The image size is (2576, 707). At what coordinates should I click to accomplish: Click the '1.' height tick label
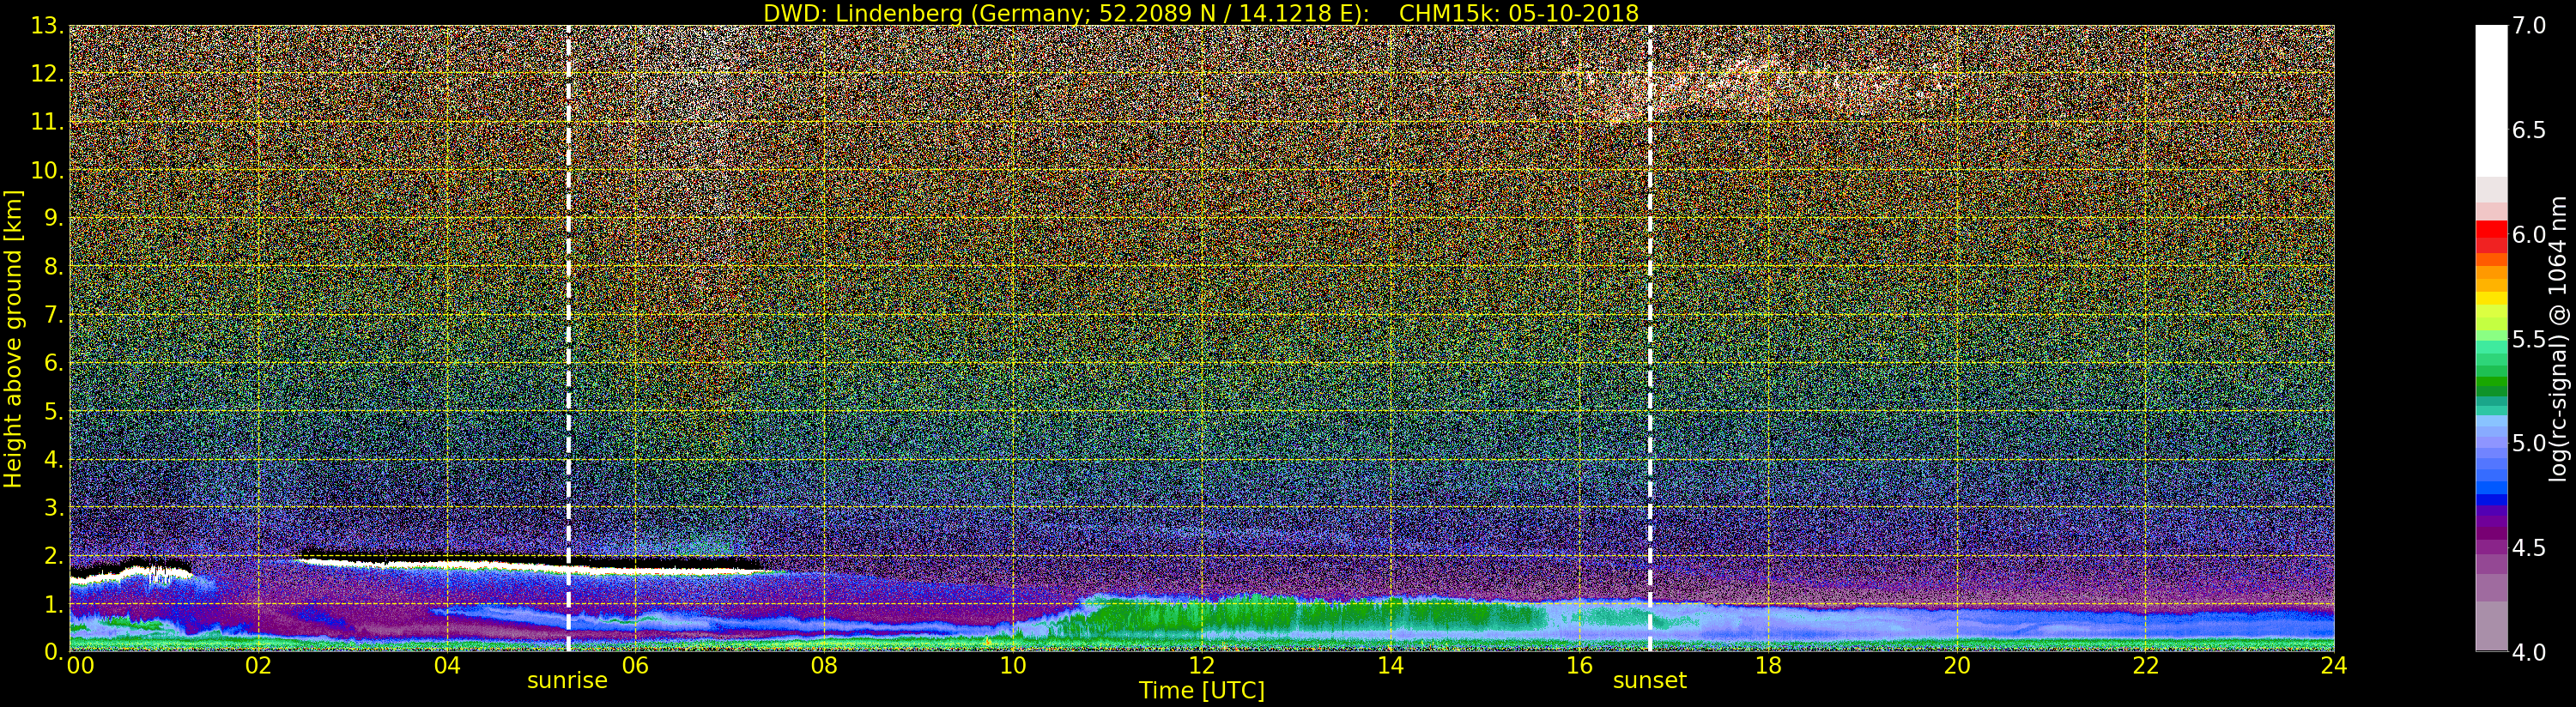tap(54, 604)
